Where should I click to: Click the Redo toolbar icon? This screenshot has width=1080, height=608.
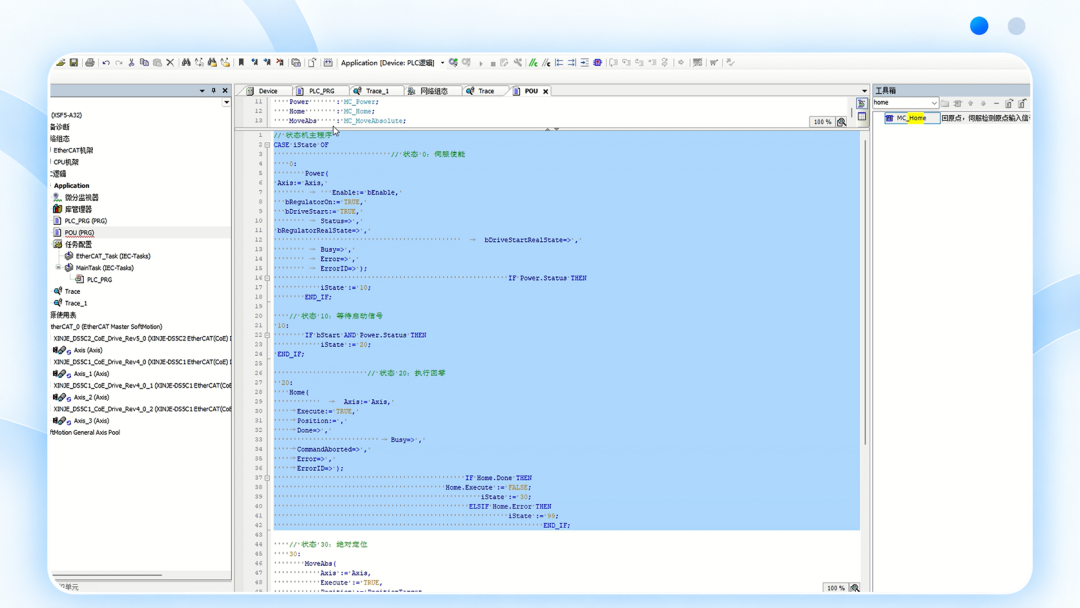(118, 63)
